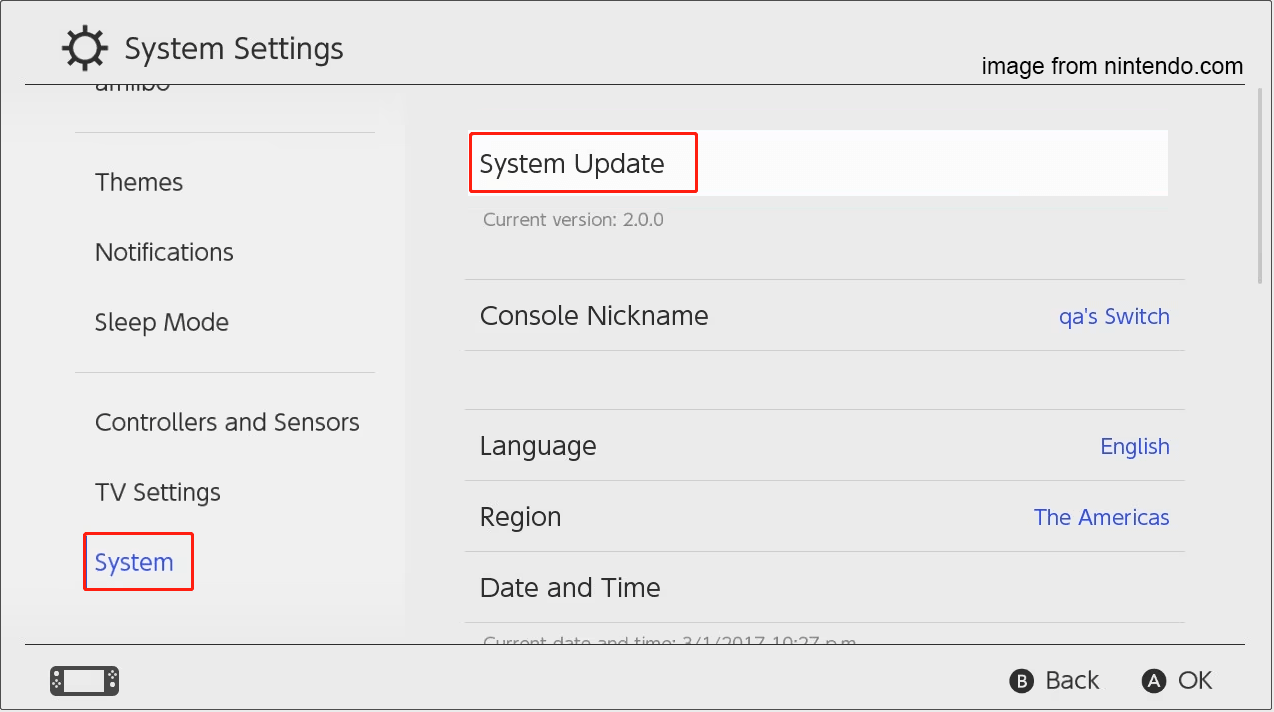Open Themes settings
The image size is (1274, 712).
[139, 182]
